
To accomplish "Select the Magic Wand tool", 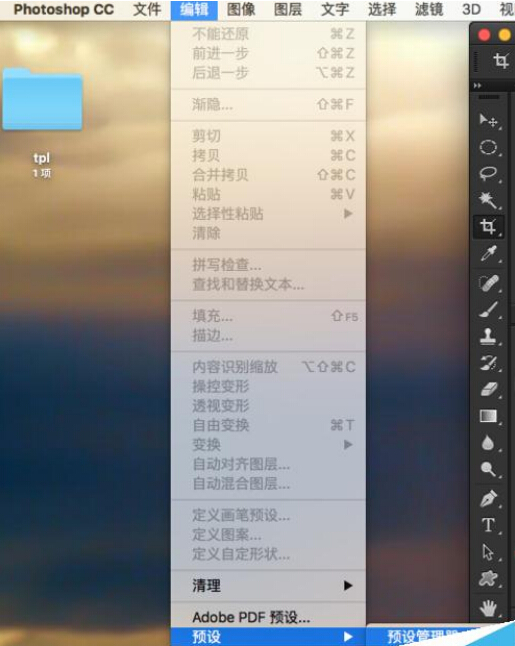I will coord(488,200).
